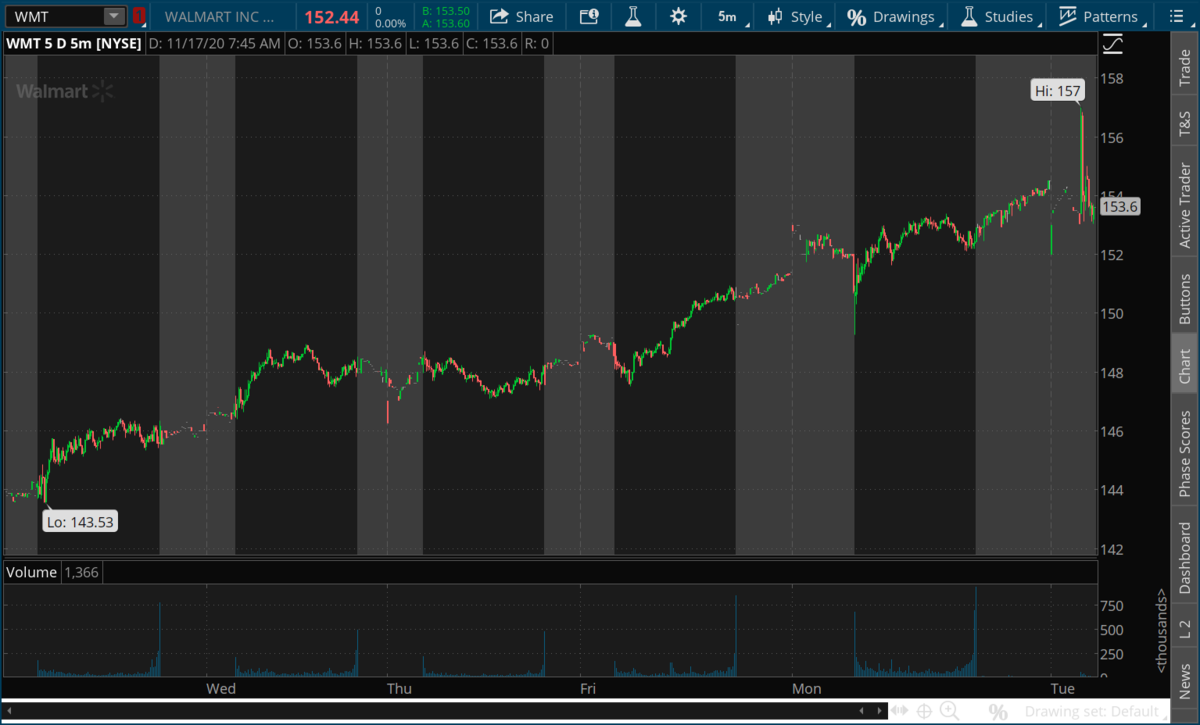This screenshot has height=725, width=1200.
Task: Click the Tue date axis label
Action: click(1062, 689)
